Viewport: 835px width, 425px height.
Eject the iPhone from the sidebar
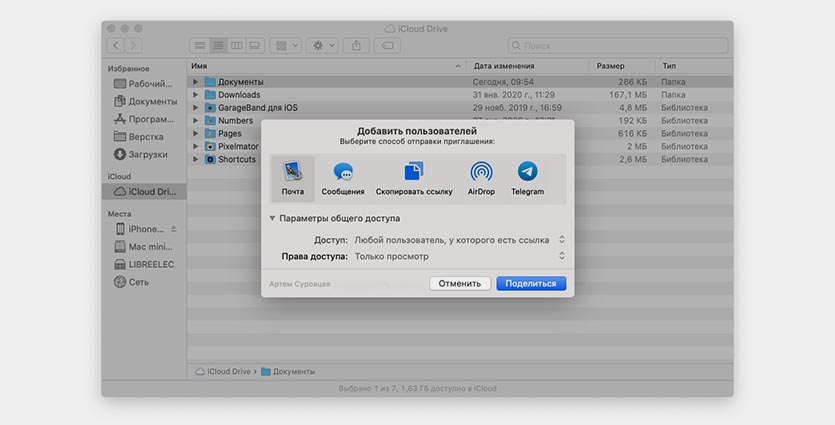point(173,229)
